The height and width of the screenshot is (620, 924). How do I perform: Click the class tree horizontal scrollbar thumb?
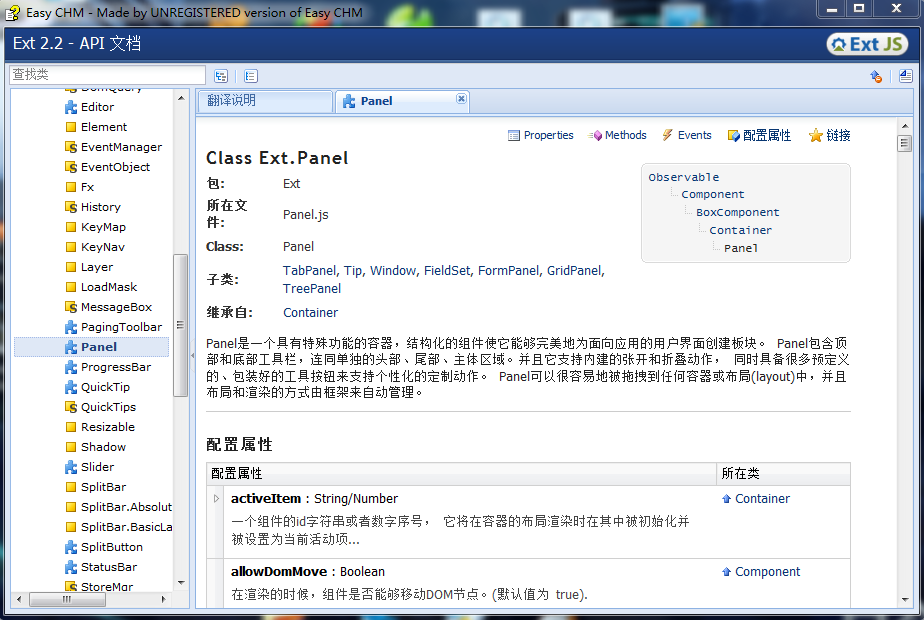67,599
